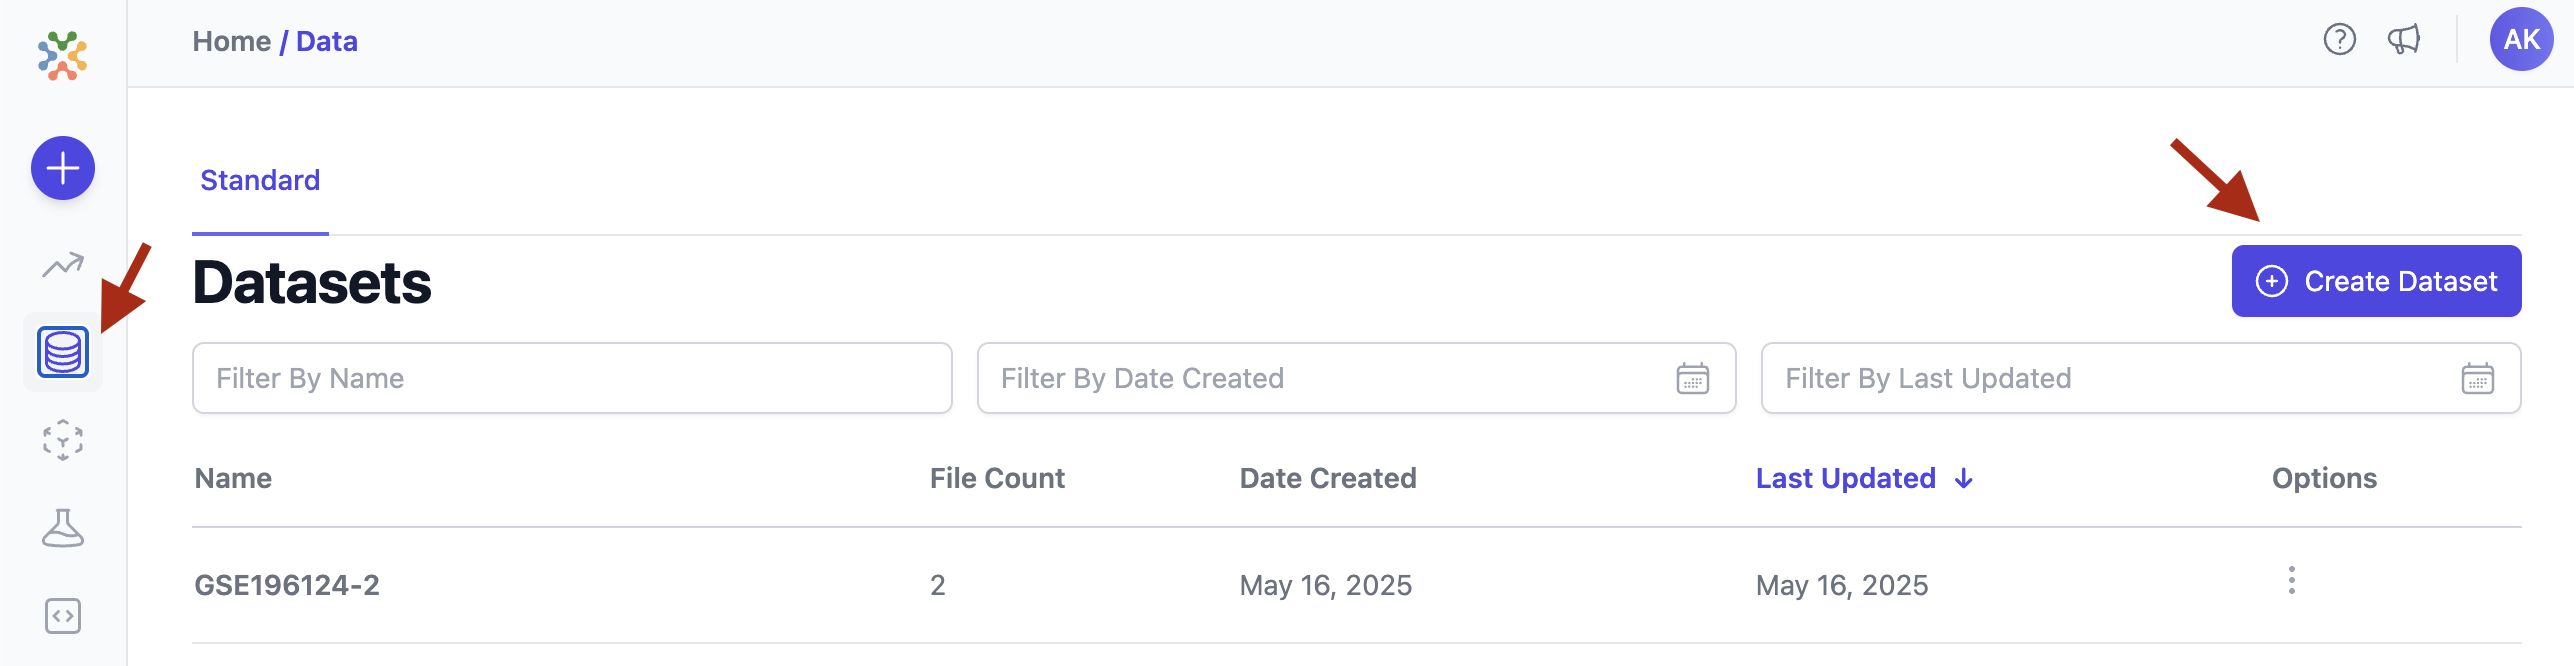Open options menu for GSE196124-2

[x=2291, y=581]
